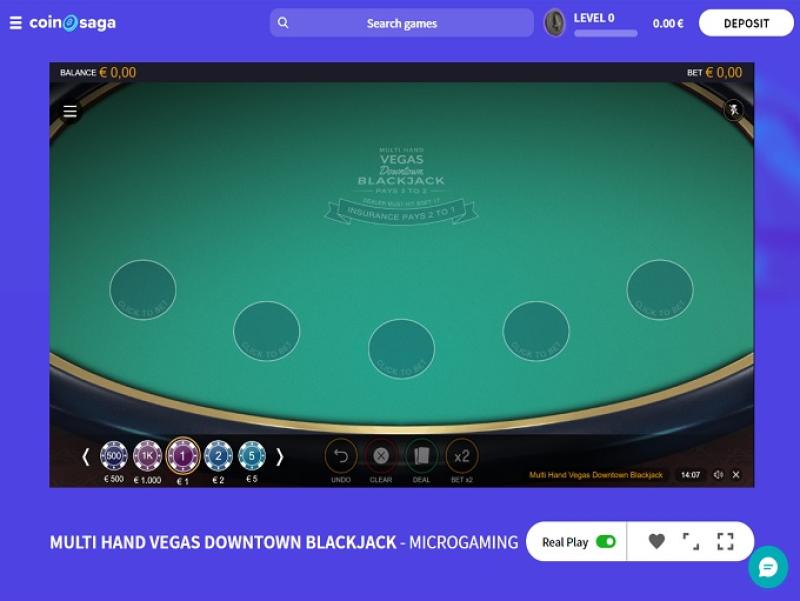Click the fullscreen icon
This screenshot has width=800, height=601.
[x=725, y=541]
